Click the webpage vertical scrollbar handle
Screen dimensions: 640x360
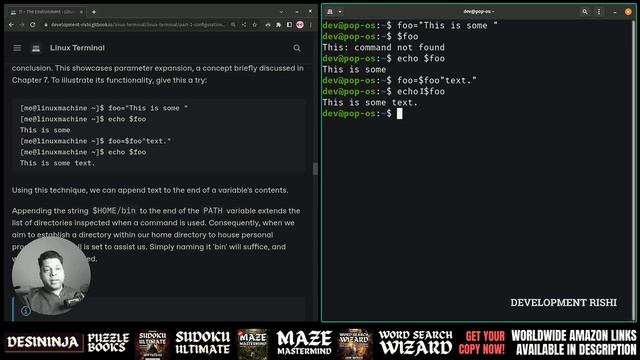coord(315,169)
